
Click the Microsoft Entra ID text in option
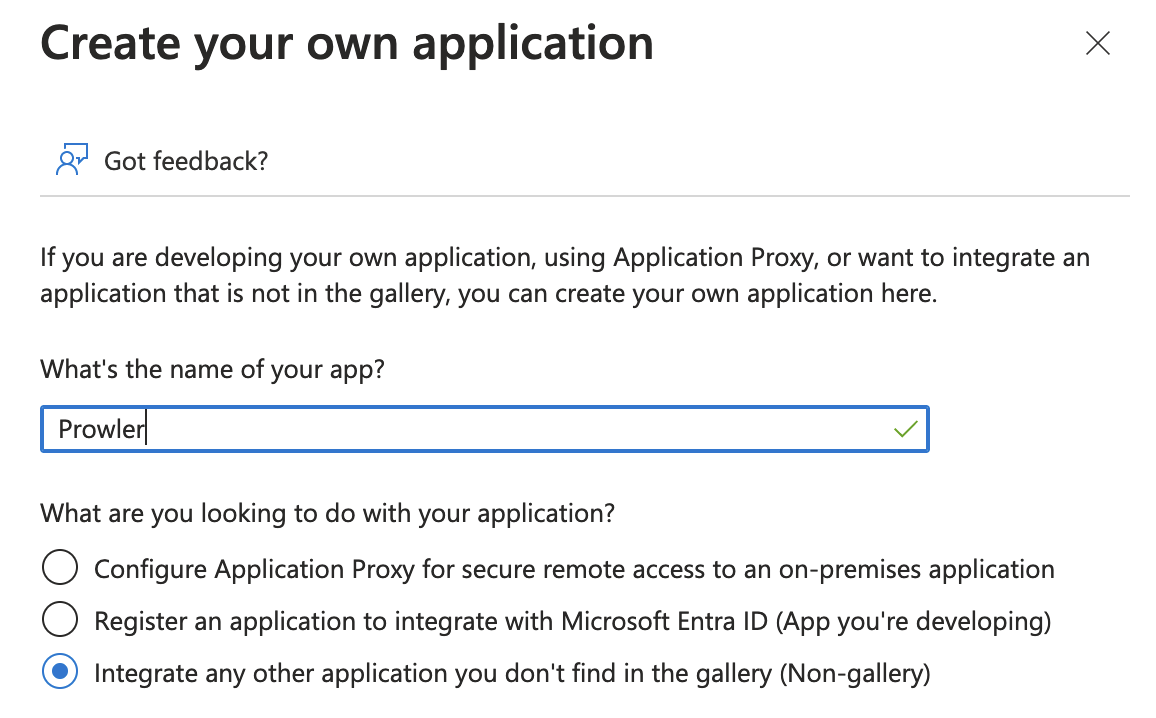tap(664, 621)
